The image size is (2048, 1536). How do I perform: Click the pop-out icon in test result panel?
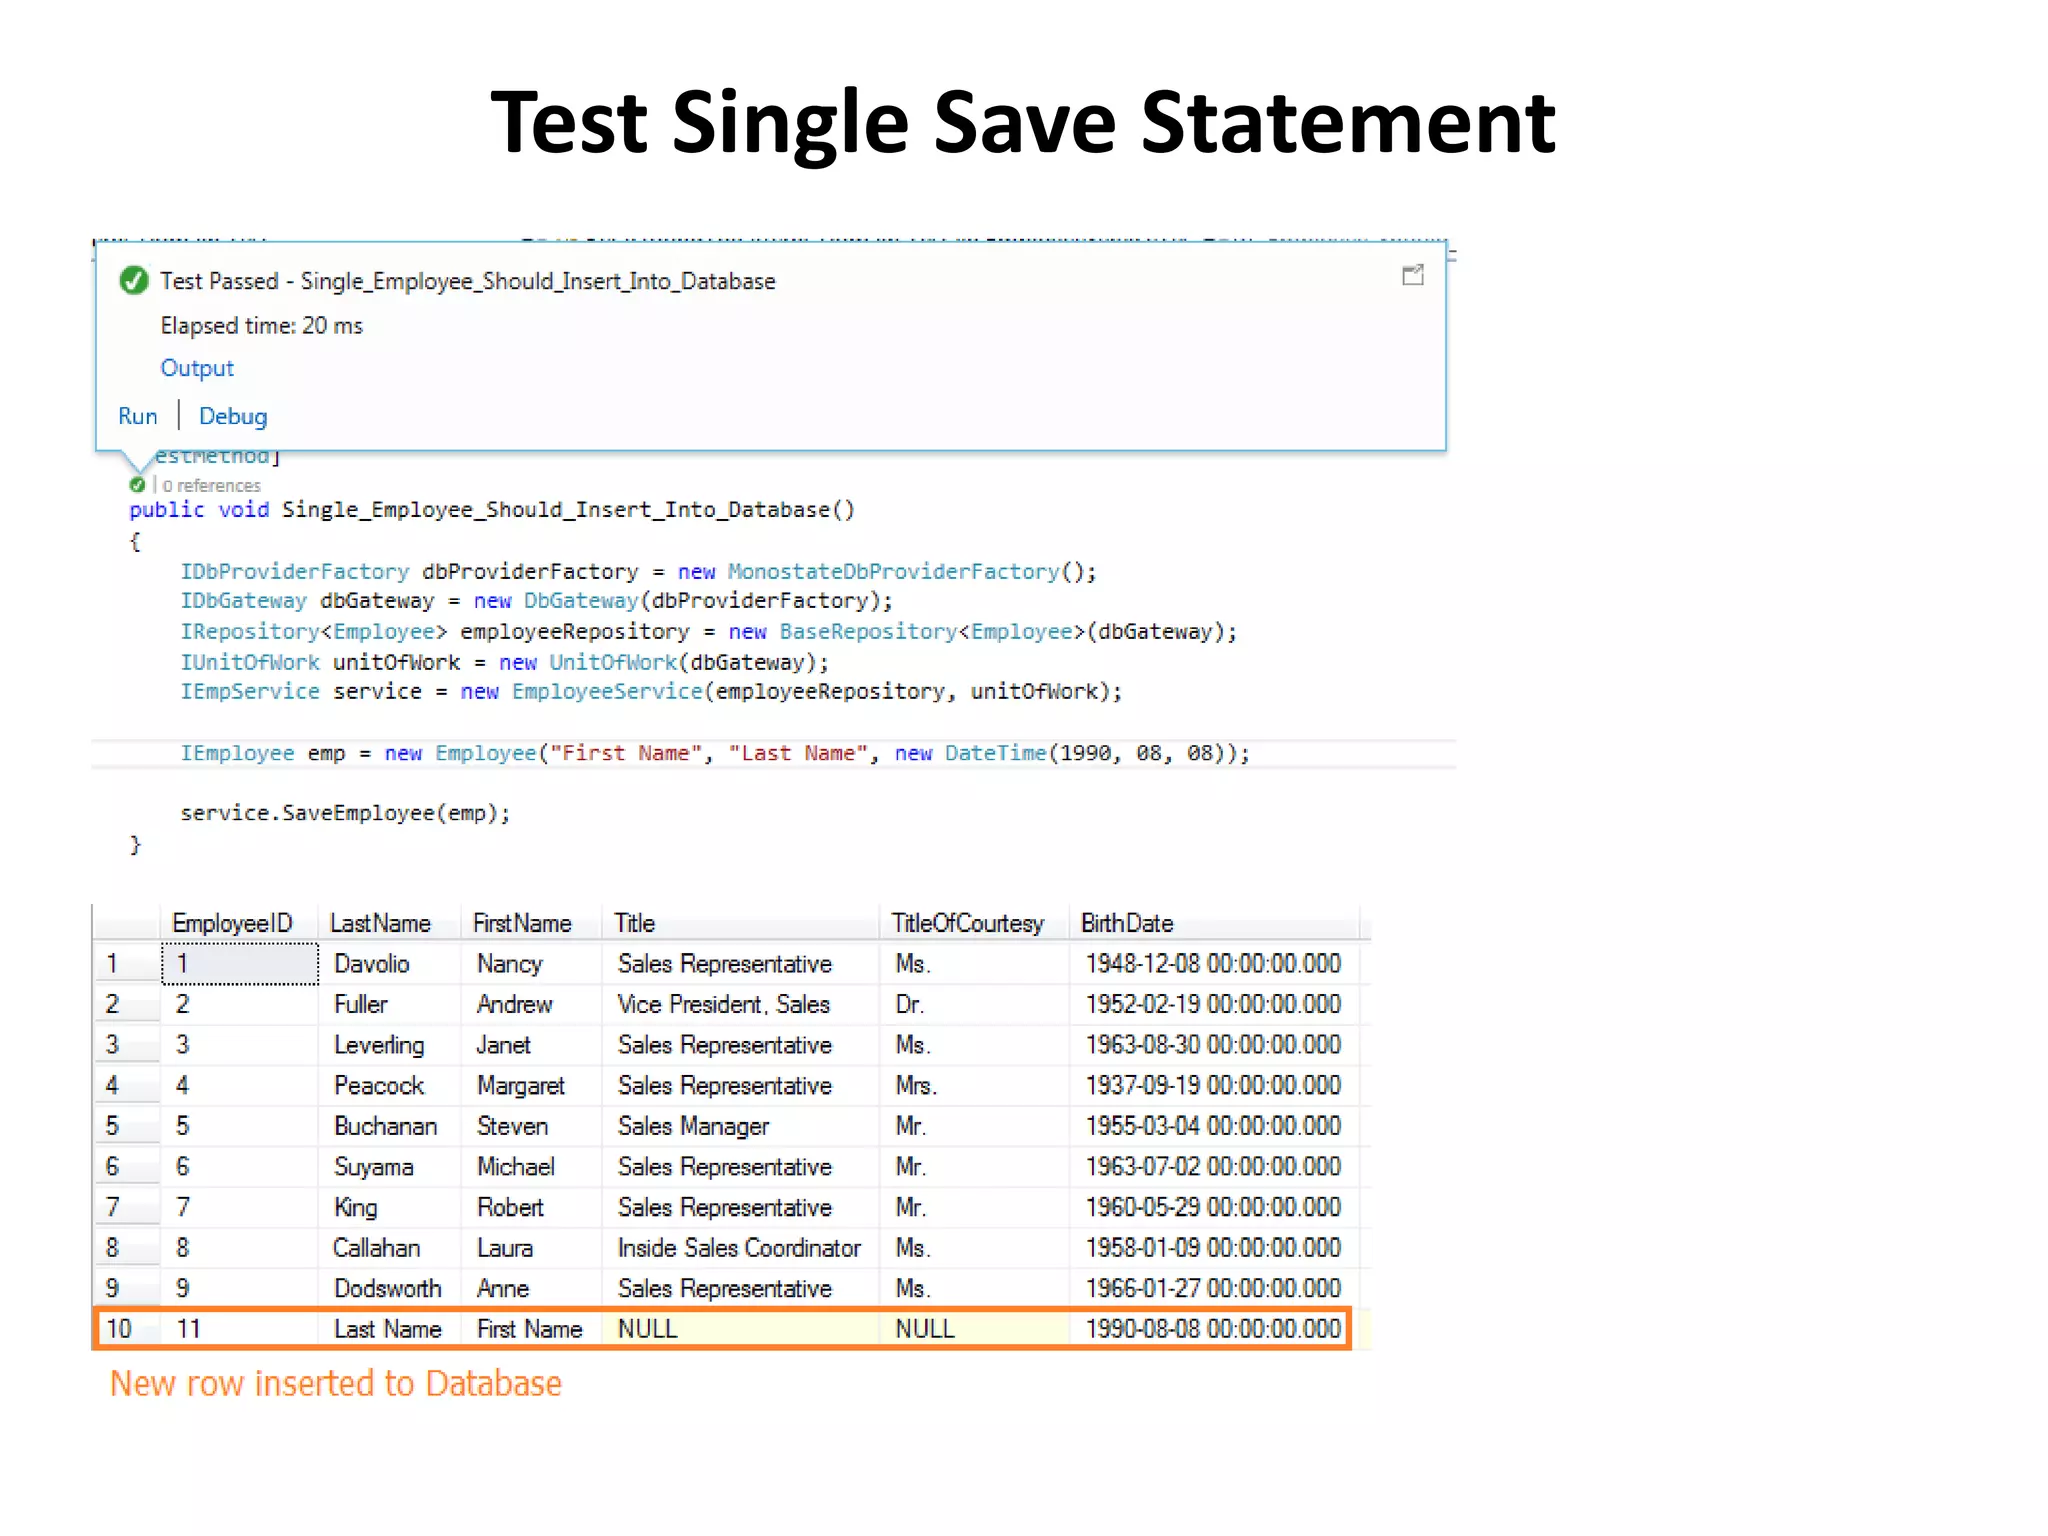(x=1413, y=276)
